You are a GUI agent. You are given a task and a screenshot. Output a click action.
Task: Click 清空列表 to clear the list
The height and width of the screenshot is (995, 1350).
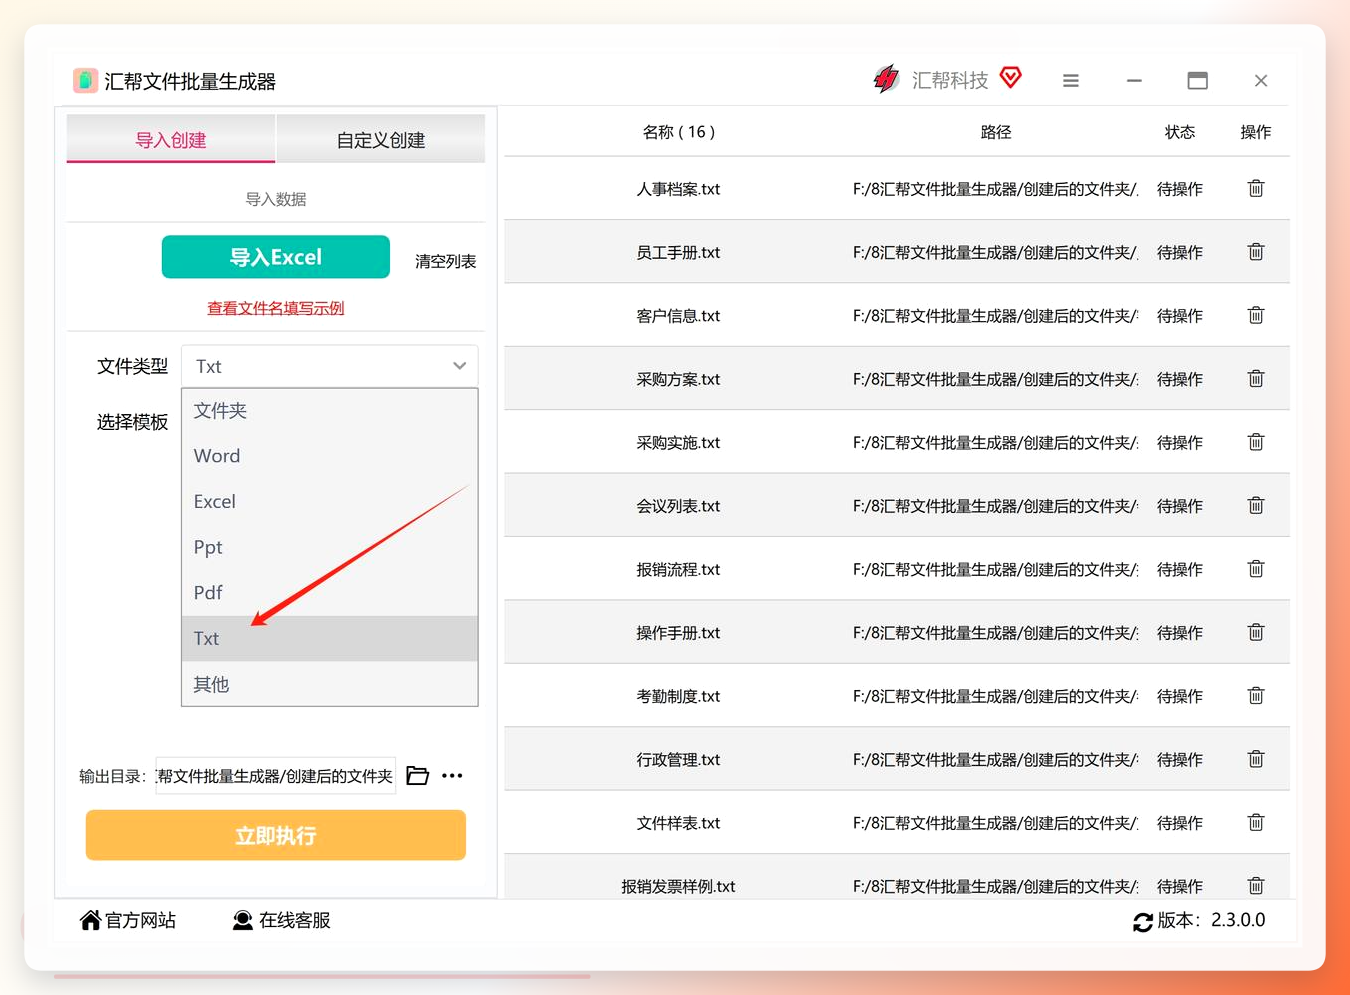446,261
